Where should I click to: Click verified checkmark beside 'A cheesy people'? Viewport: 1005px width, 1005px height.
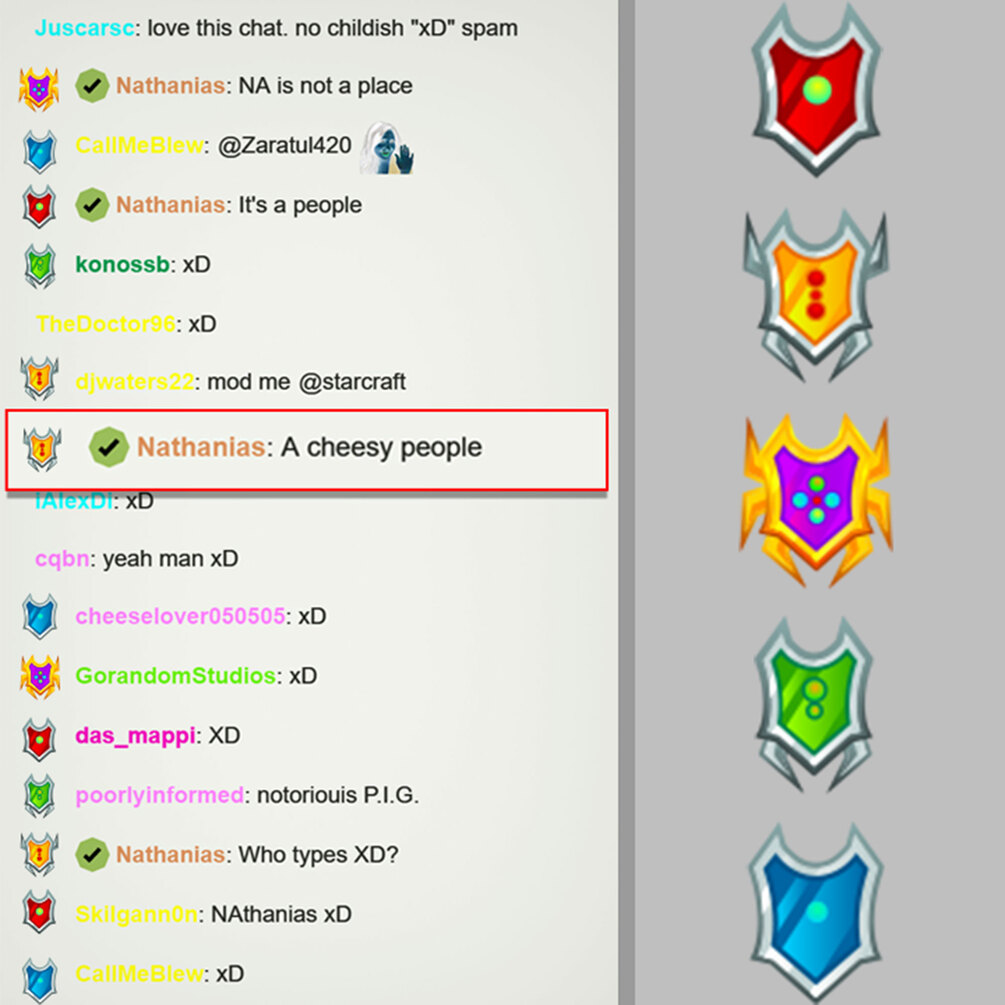pyautogui.click(x=108, y=447)
